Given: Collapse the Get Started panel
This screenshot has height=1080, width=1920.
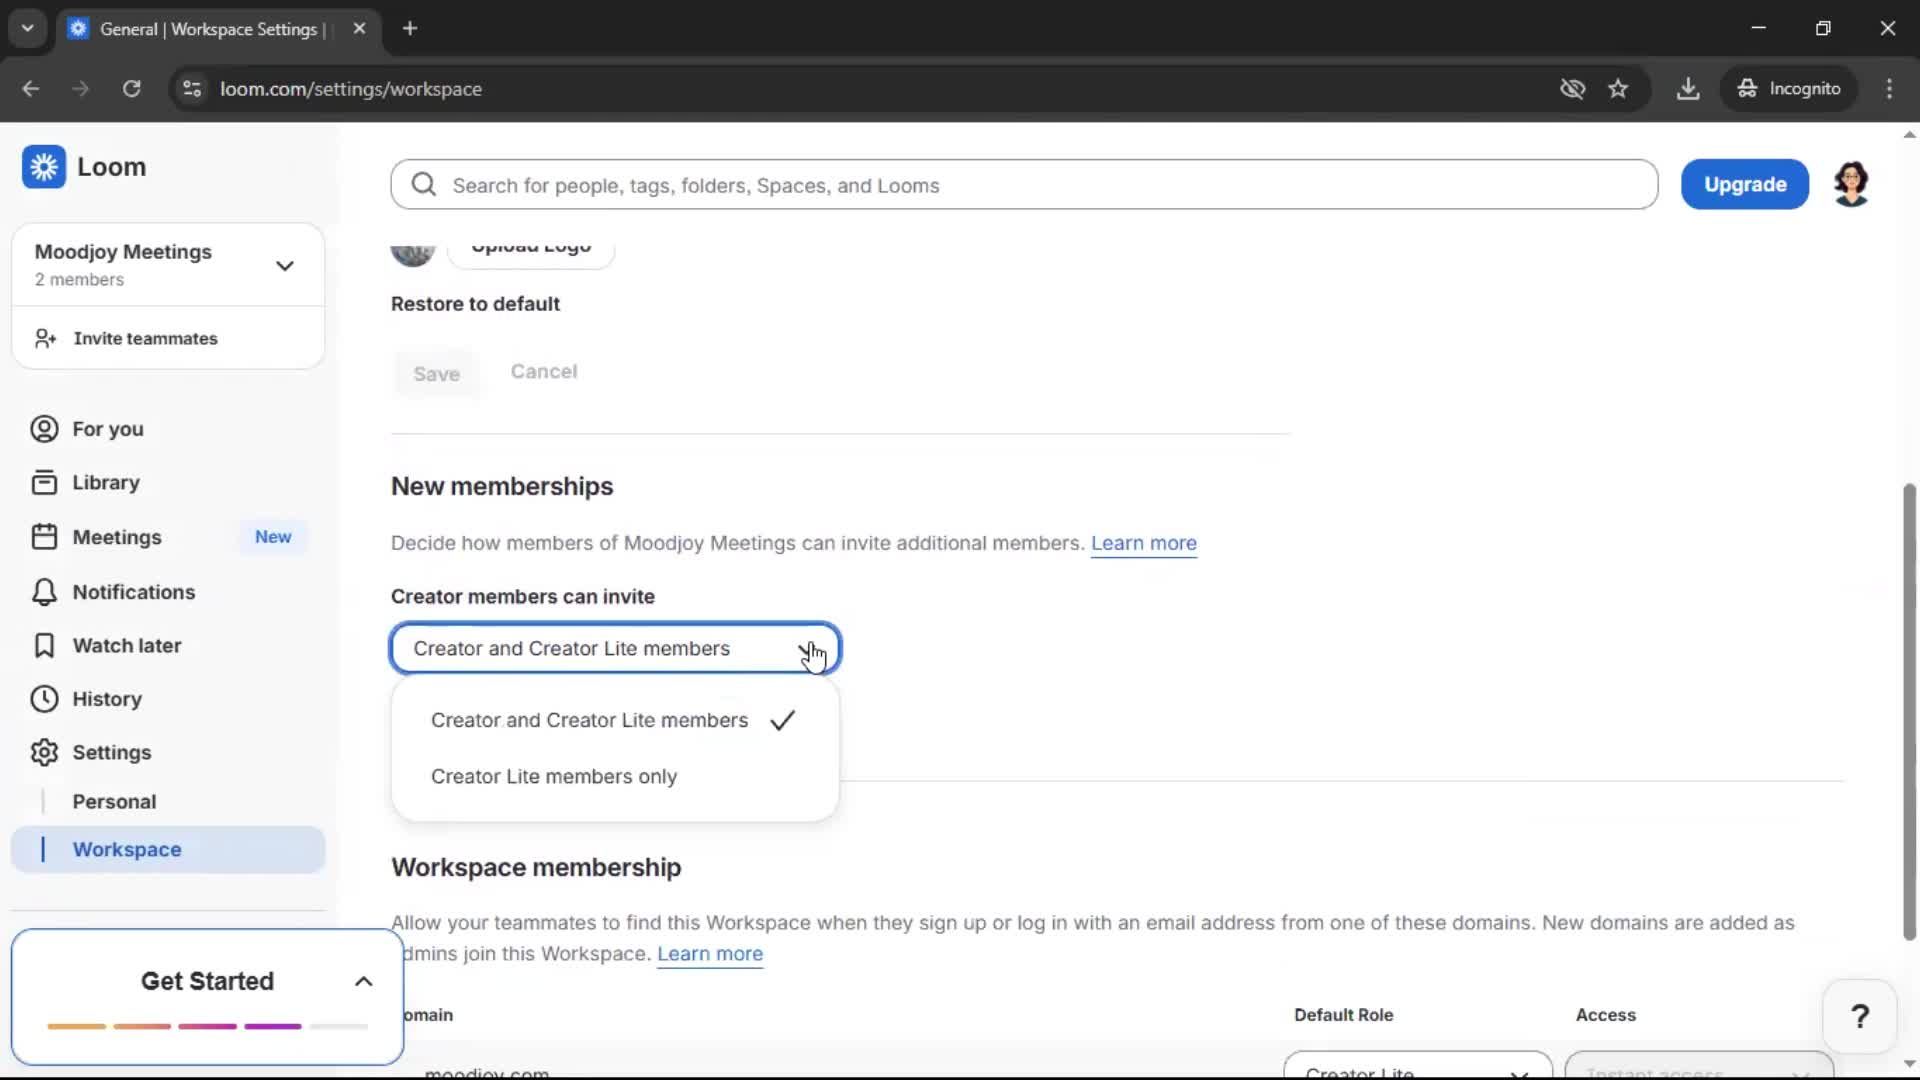Looking at the screenshot, I should point(364,982).
